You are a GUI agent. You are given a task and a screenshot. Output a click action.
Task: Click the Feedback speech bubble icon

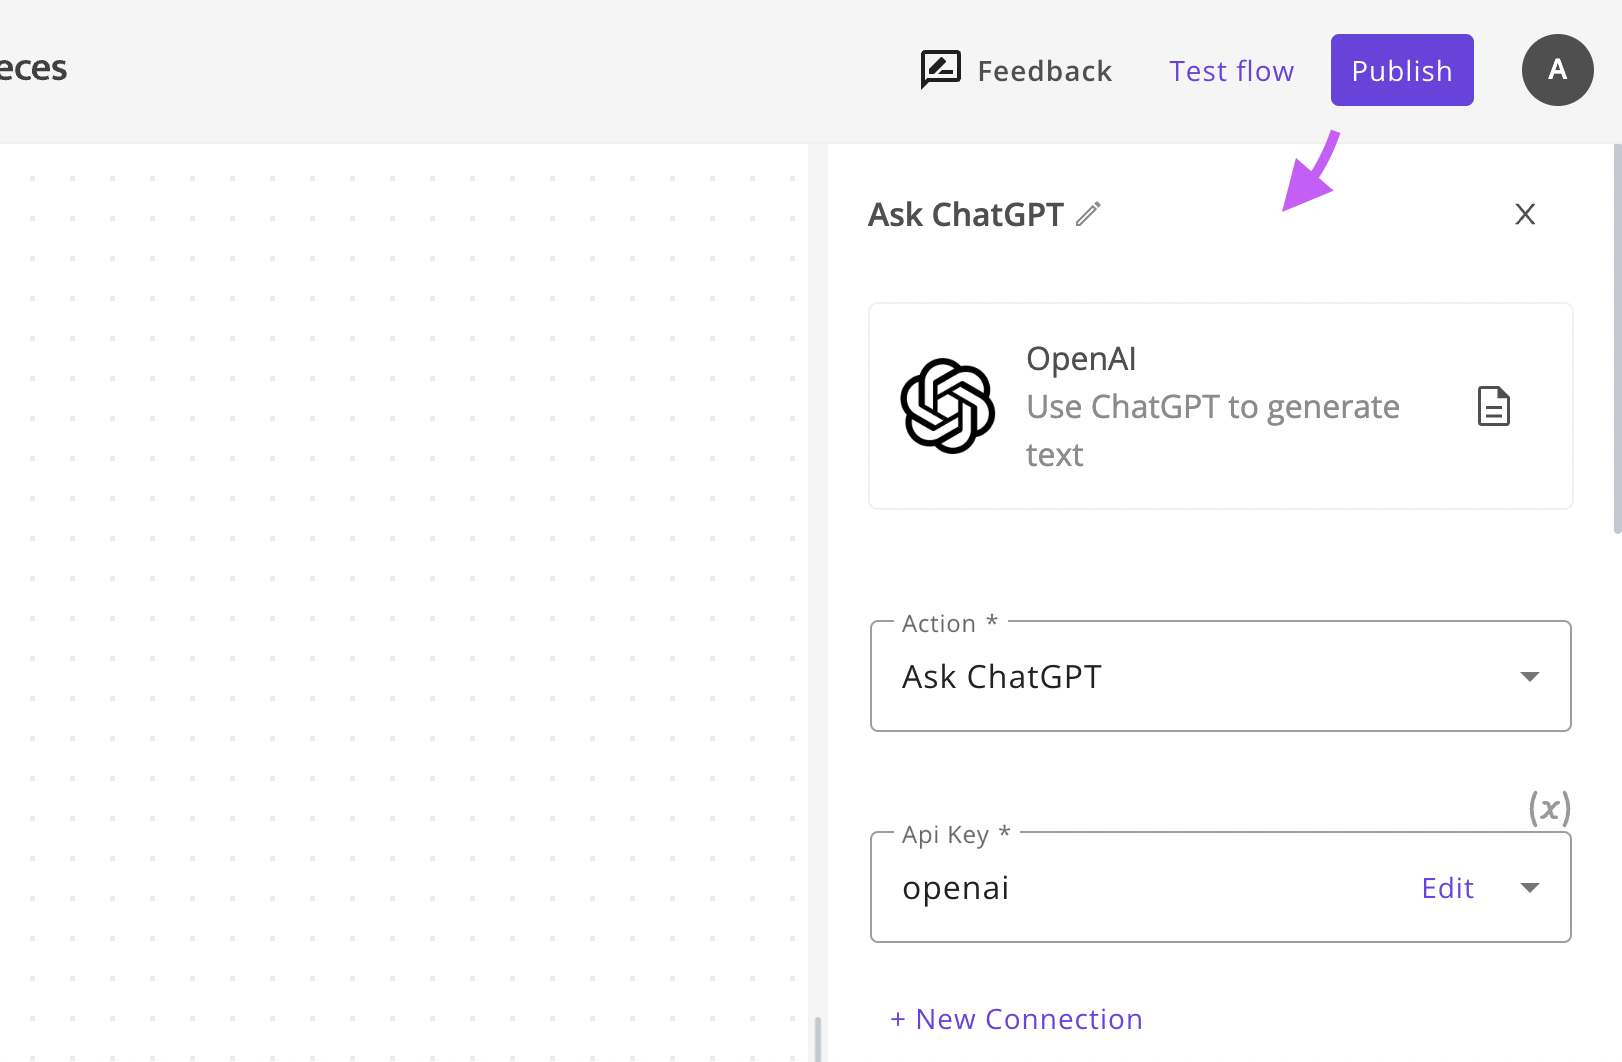coord(938,69)
